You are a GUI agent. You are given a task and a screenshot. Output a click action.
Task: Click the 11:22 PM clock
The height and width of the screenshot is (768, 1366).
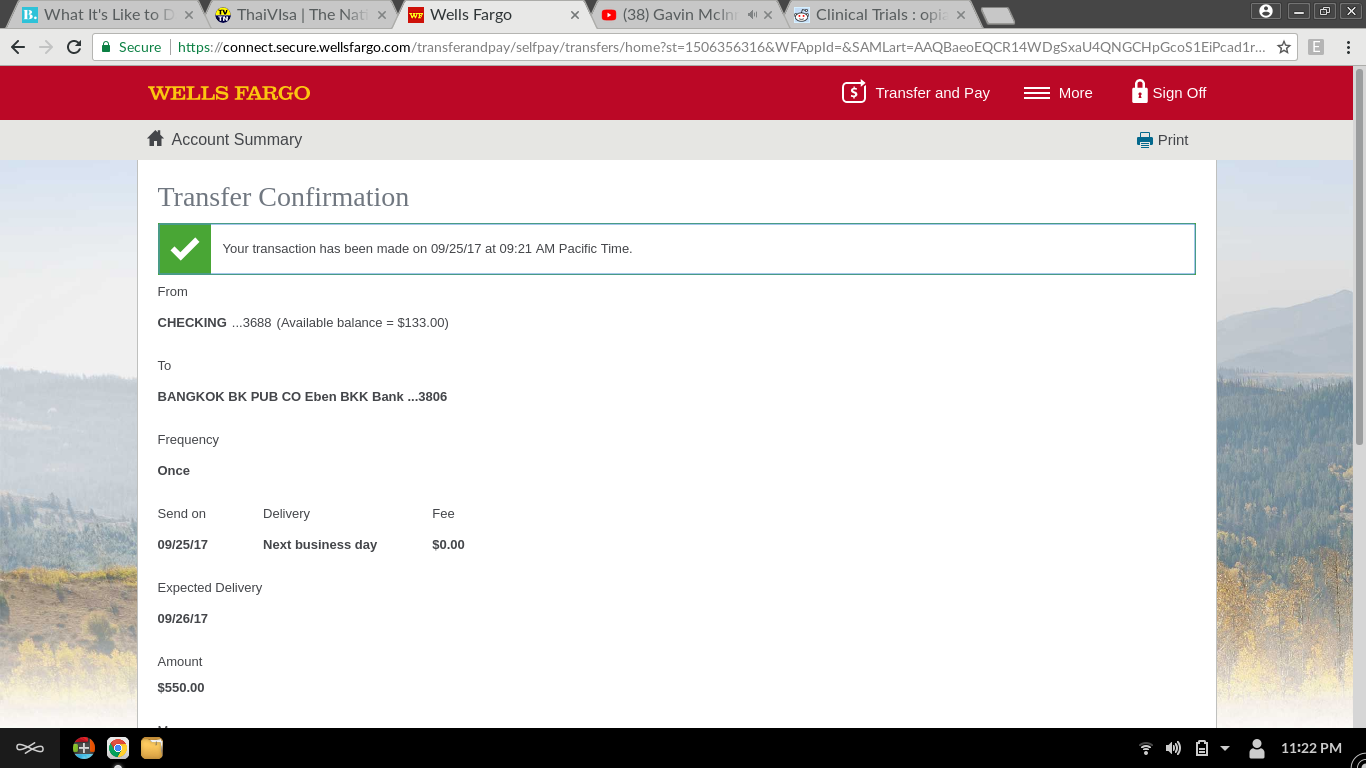point(1311,748)
